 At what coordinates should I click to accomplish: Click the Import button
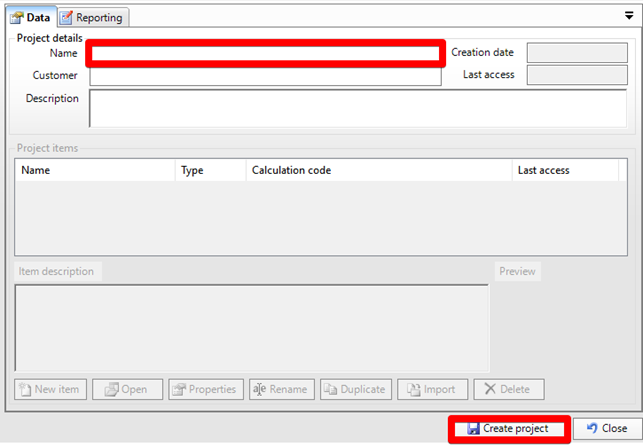433,389
